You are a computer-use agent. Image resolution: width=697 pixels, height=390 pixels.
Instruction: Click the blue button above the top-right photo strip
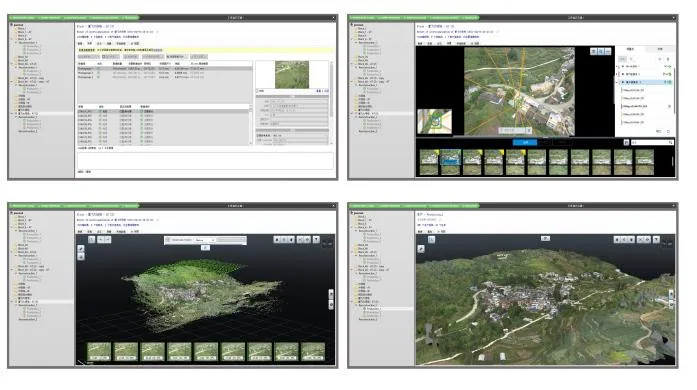[525, 142]
